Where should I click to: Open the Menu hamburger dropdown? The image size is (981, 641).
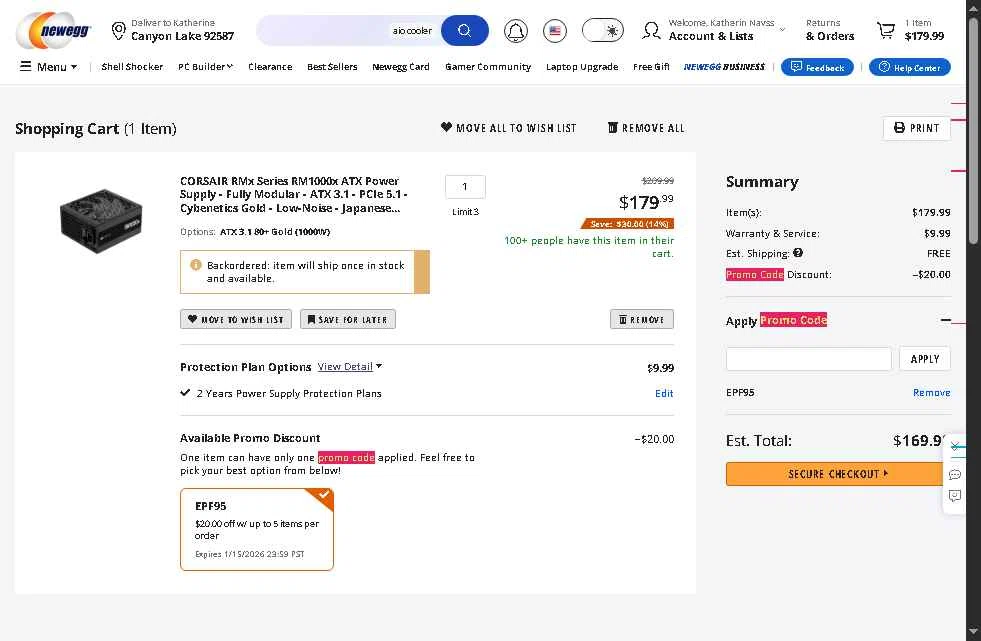pos(48,66)
